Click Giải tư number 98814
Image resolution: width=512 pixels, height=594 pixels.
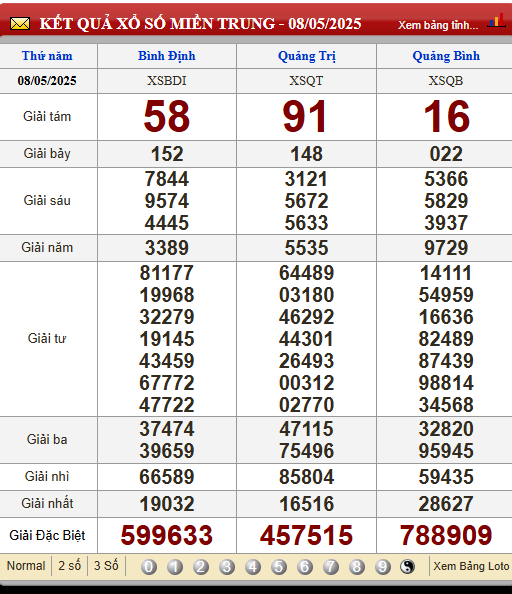446,383
